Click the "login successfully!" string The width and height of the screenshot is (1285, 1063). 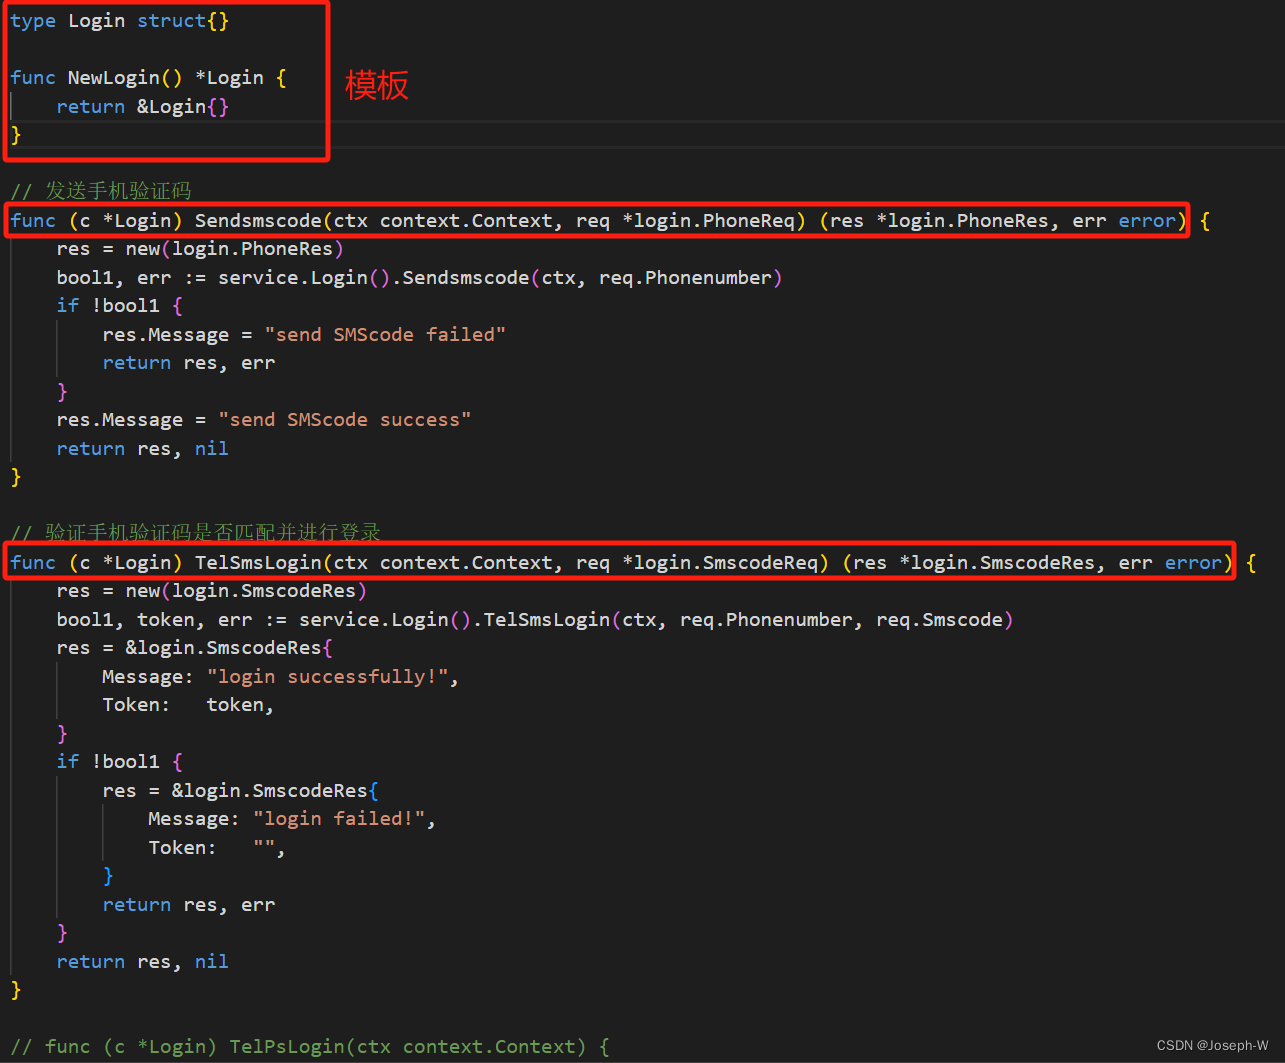click(328, 677)
